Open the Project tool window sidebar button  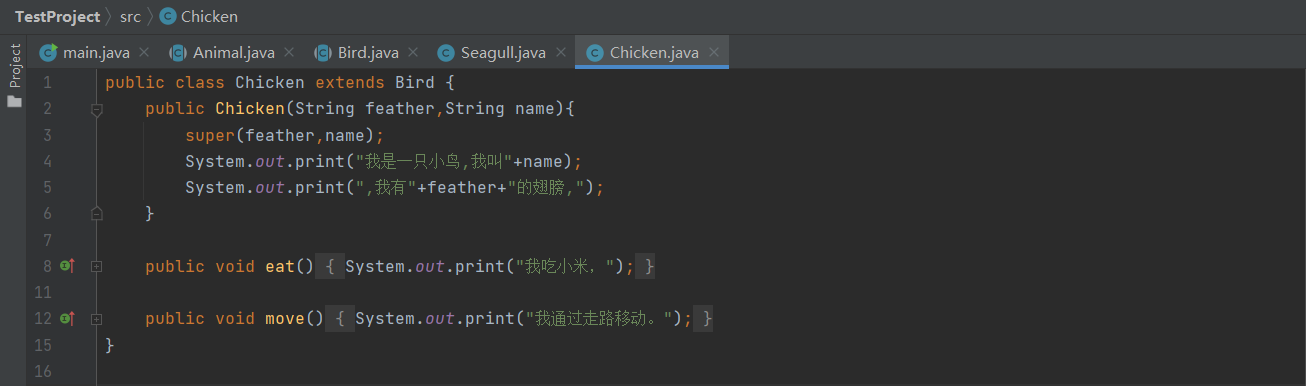(x=14, y=75)
